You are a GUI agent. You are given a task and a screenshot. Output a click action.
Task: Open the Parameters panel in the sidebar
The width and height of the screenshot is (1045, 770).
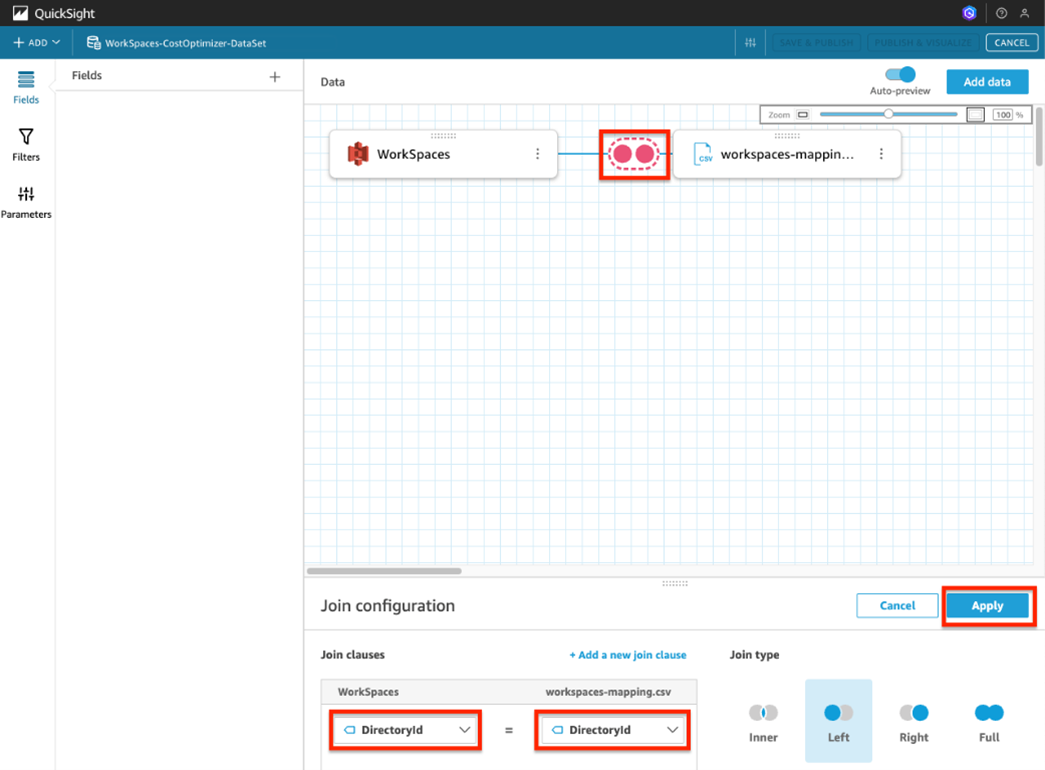[26, 199]
